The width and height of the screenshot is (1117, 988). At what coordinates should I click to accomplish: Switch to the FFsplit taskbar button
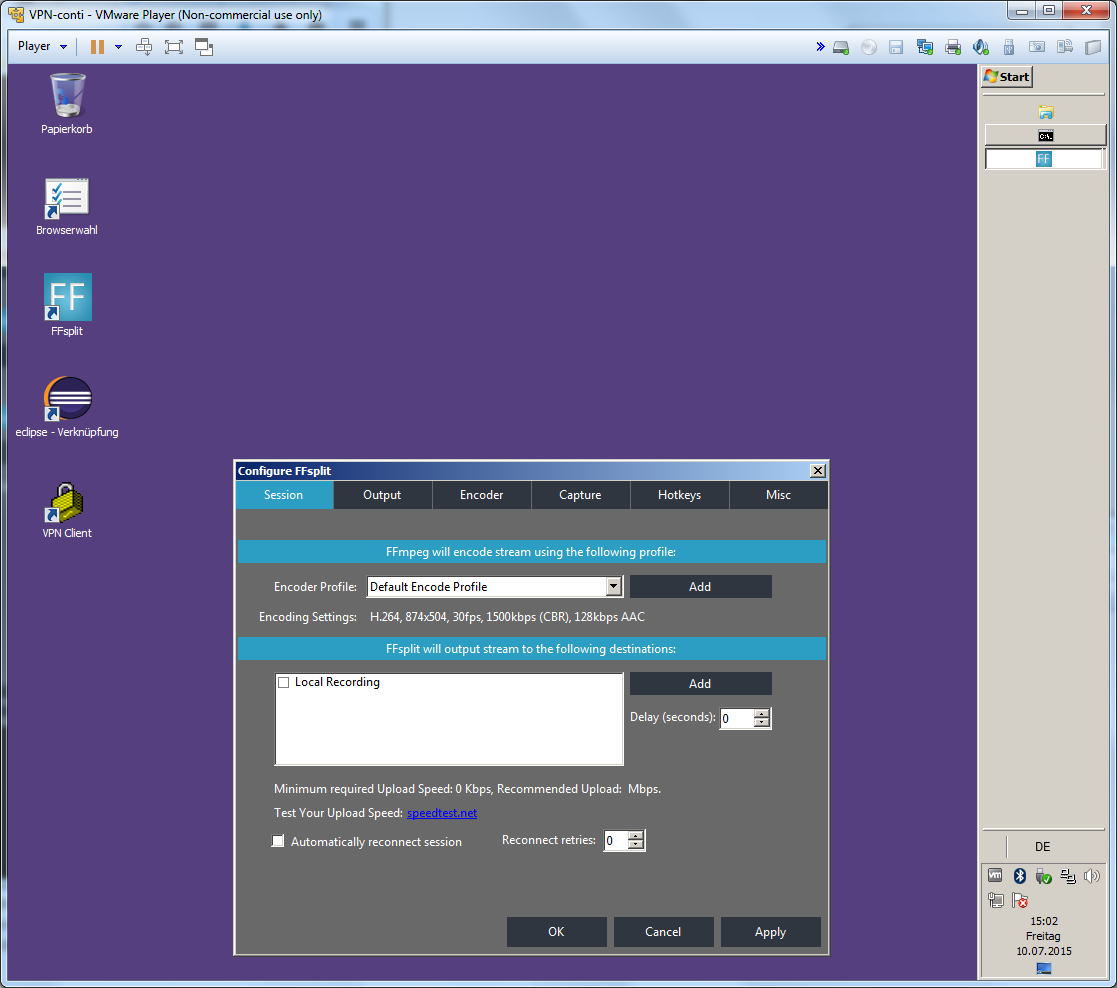point(1044,159)
